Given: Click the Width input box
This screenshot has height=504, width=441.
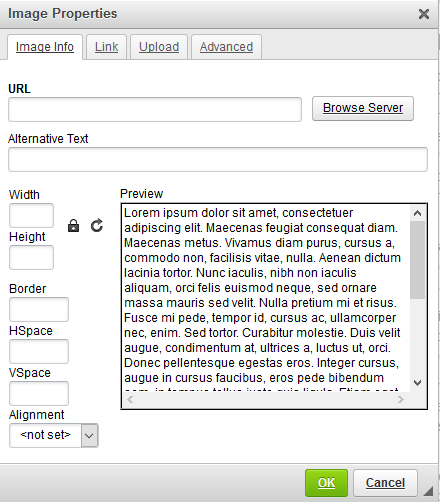Looking at the screenshot, I should [x=31, y=215].
